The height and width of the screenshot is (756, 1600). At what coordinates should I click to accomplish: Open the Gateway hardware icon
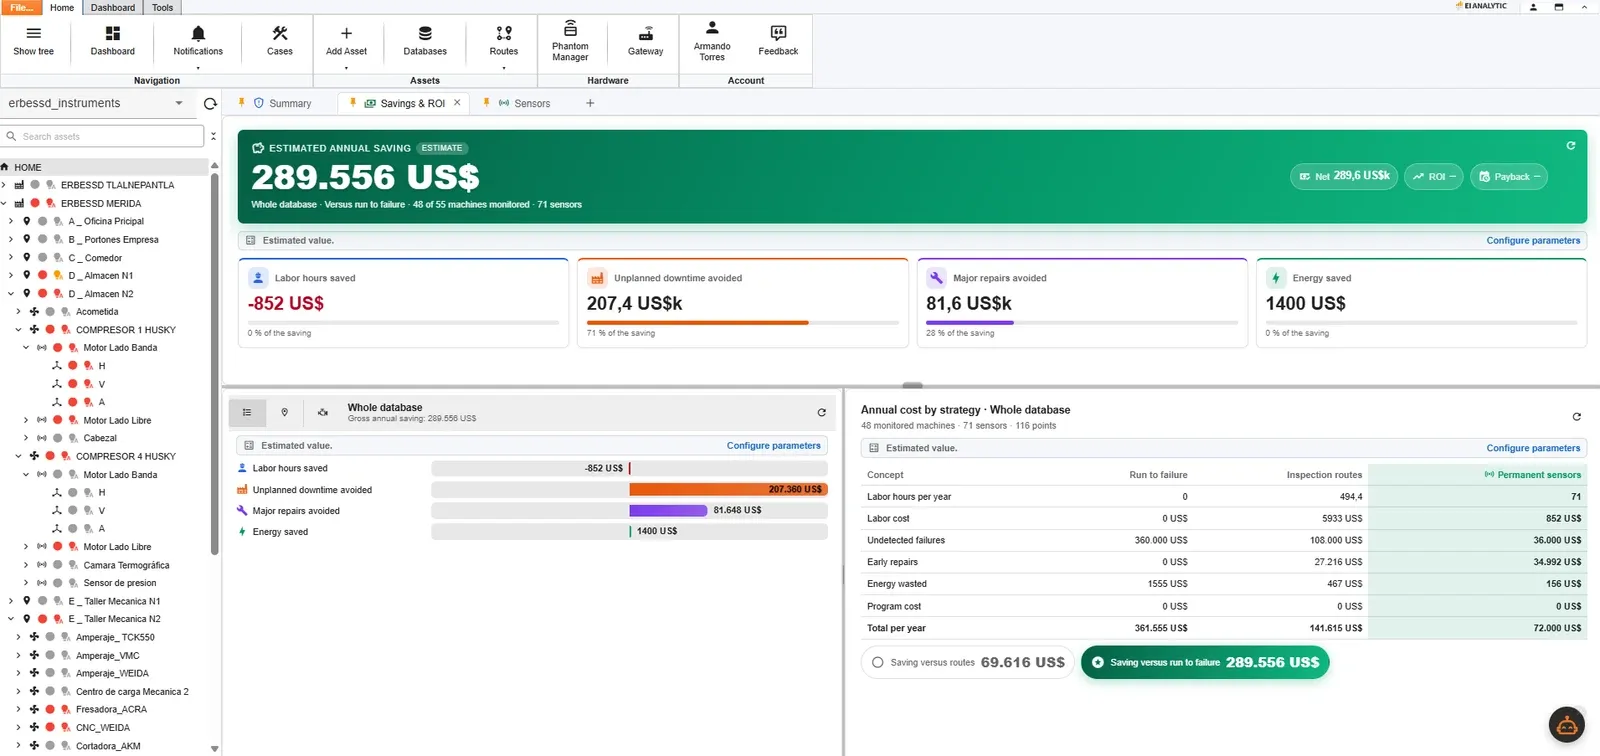tap(646, 40)
